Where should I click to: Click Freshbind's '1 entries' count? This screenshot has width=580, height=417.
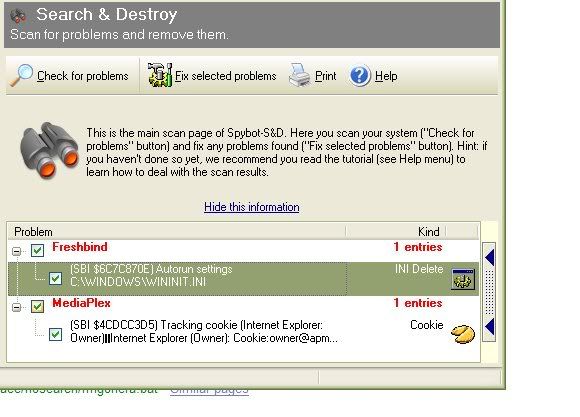point(418,247)
